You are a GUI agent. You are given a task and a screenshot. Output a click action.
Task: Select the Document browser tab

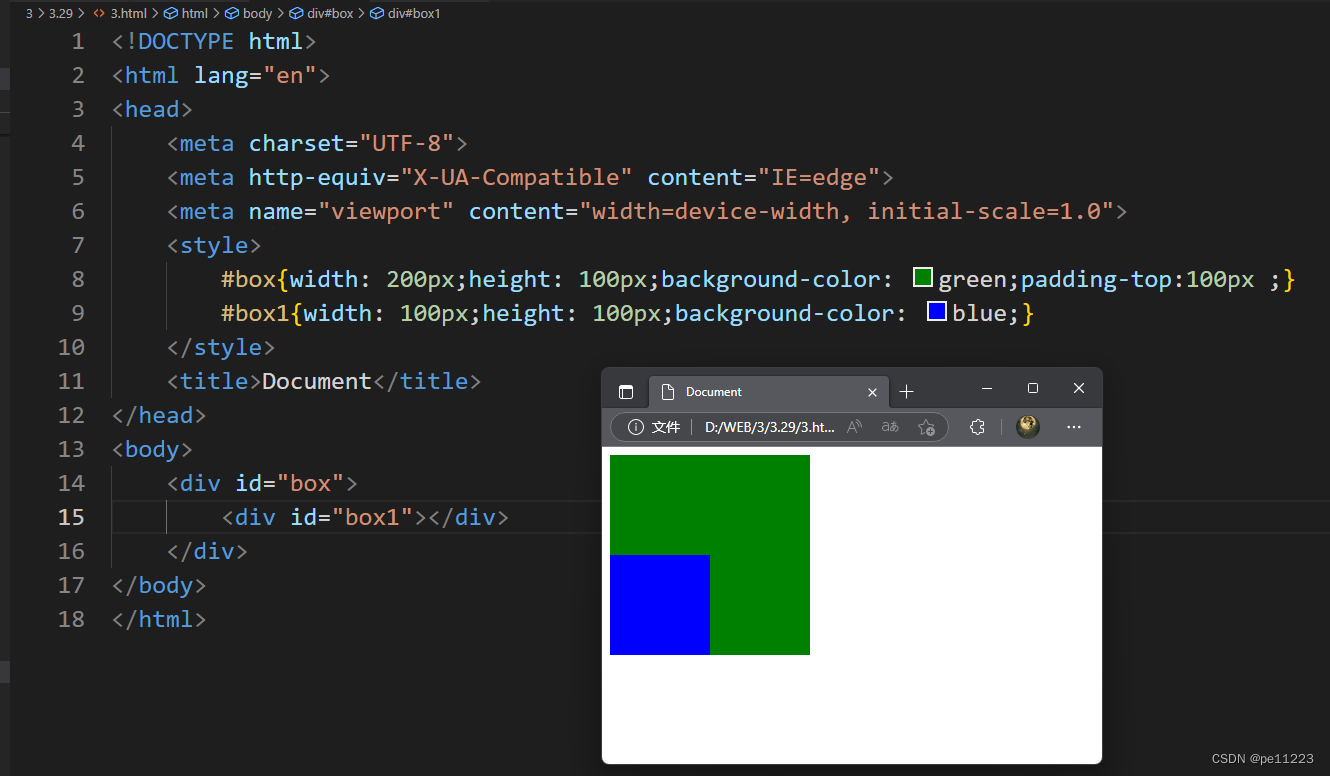(x=768, y=392)
